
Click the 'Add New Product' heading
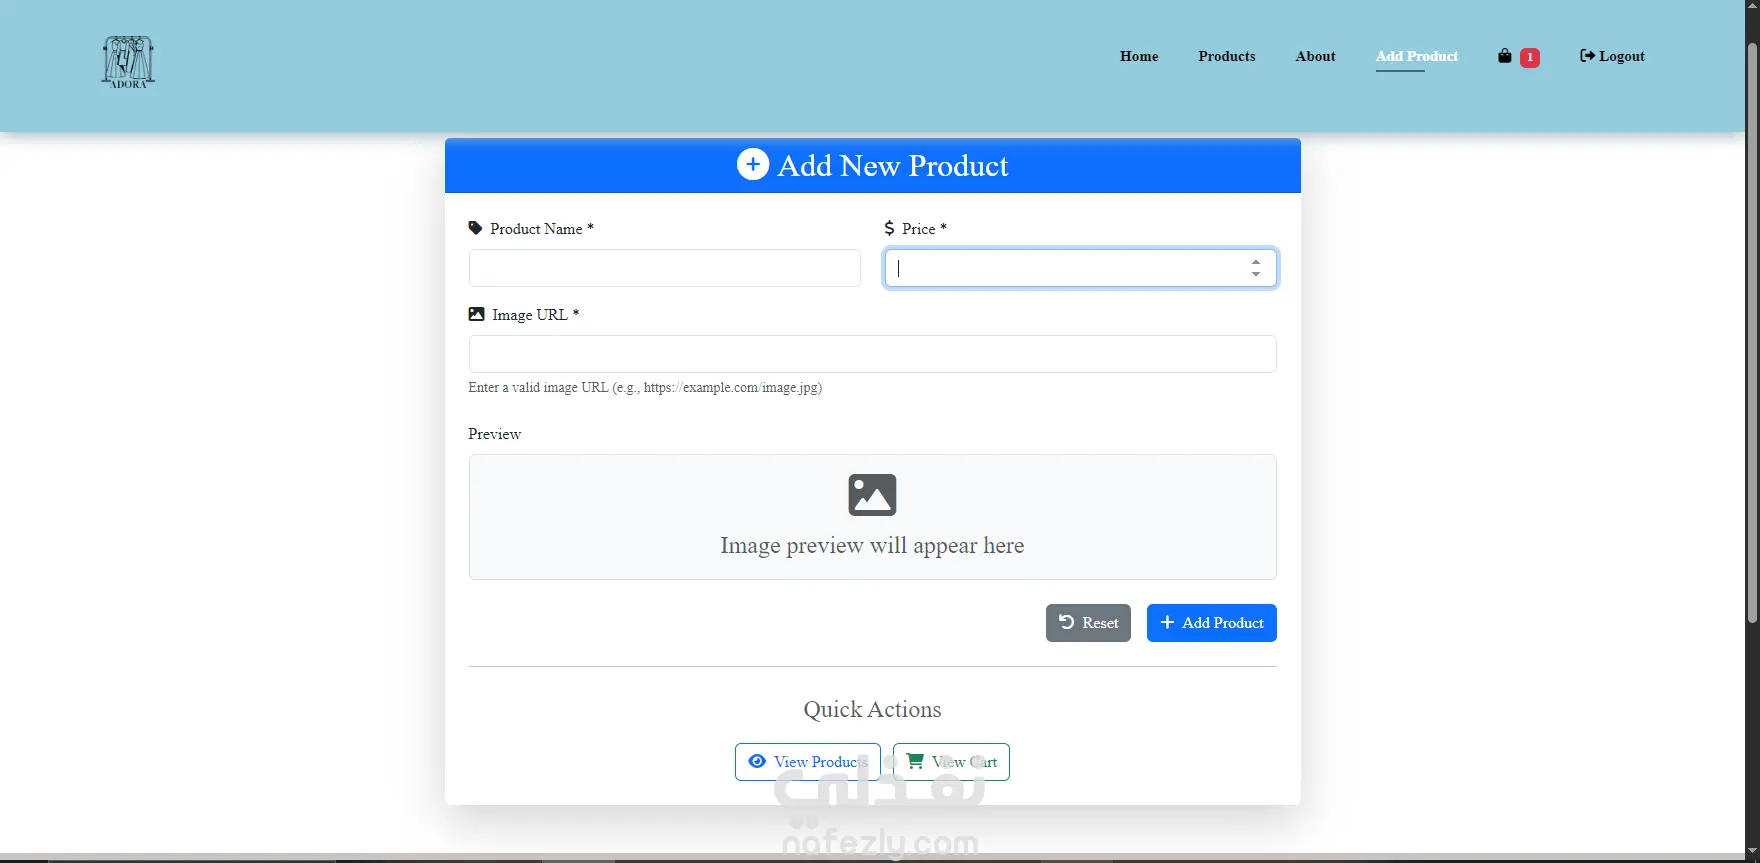point(893,165)
